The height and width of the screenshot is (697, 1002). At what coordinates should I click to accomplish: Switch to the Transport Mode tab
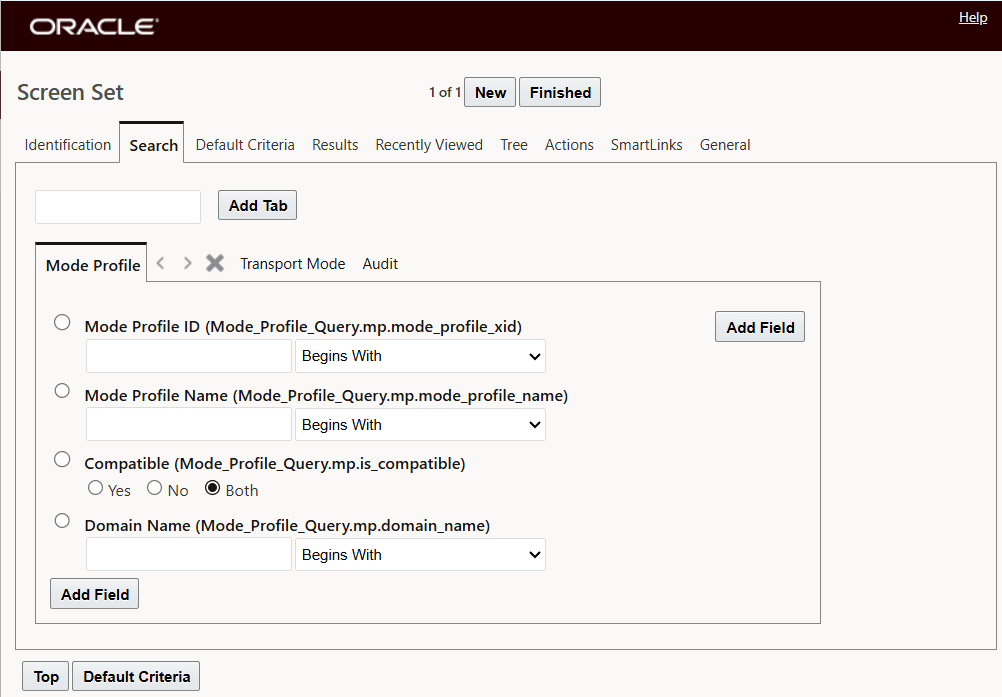292,263
